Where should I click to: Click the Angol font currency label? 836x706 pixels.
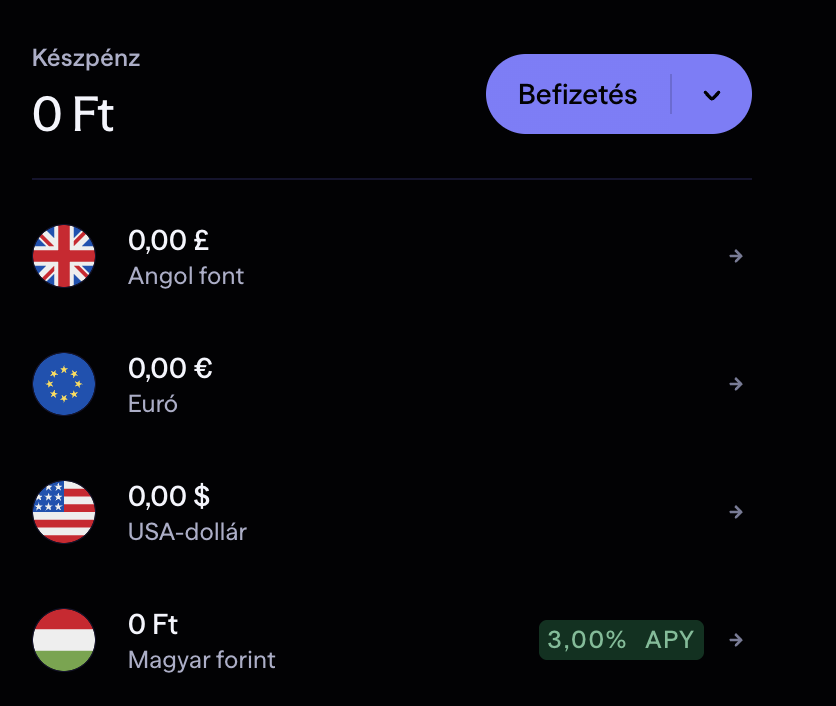point(186,275)
